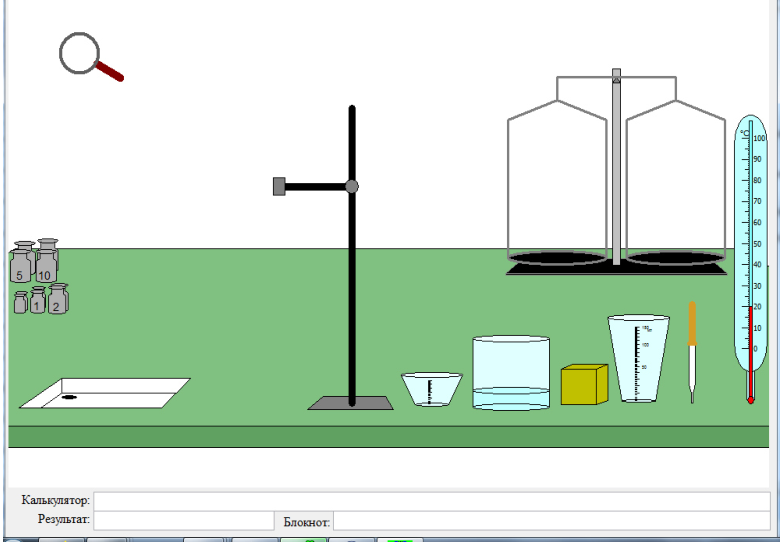
Task: Click the balance's central pillar
Action: 616,167
